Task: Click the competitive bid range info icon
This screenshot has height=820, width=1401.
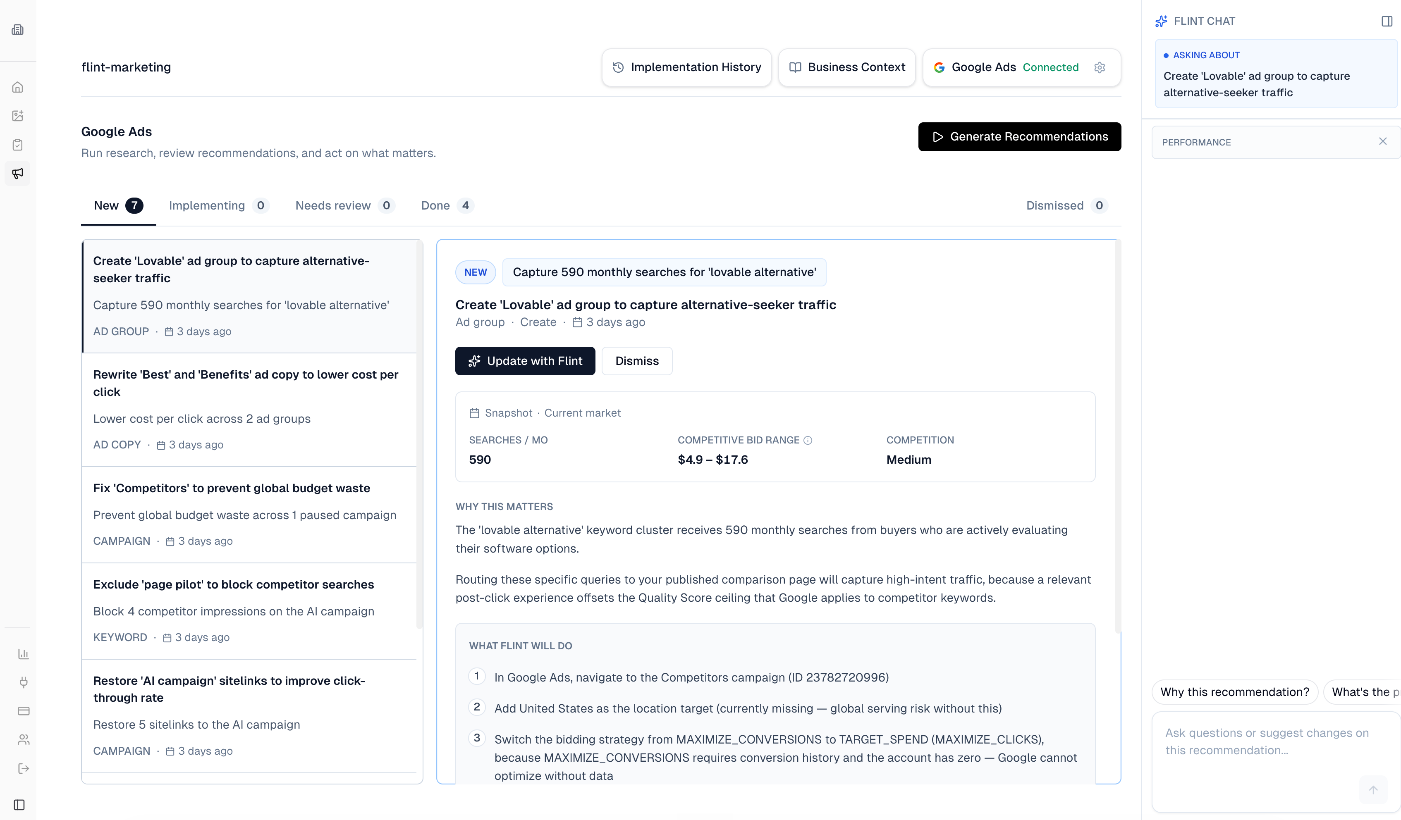Action: click(x=808, y=440)
